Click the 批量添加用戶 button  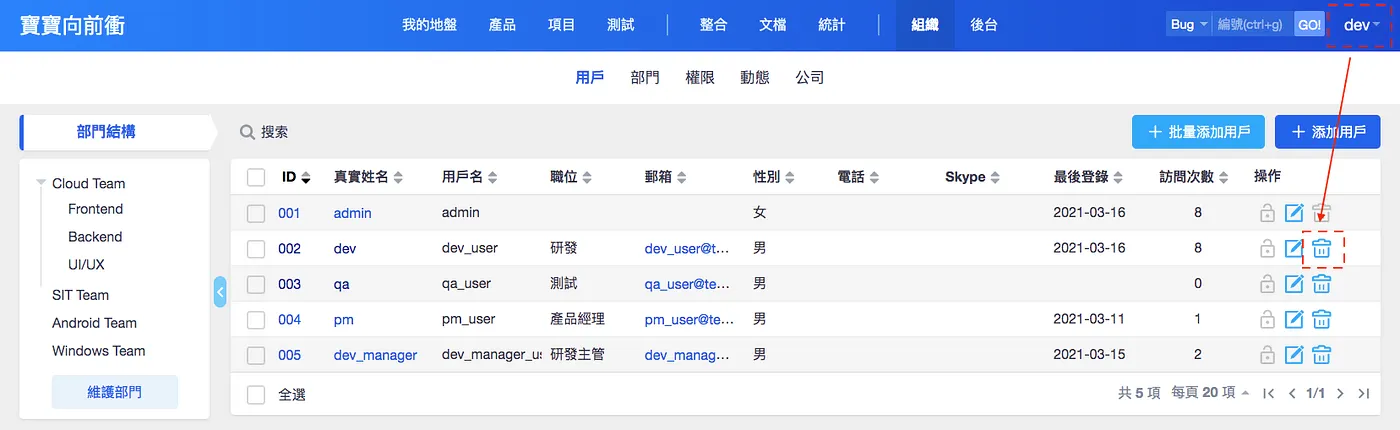[1198, 132]
